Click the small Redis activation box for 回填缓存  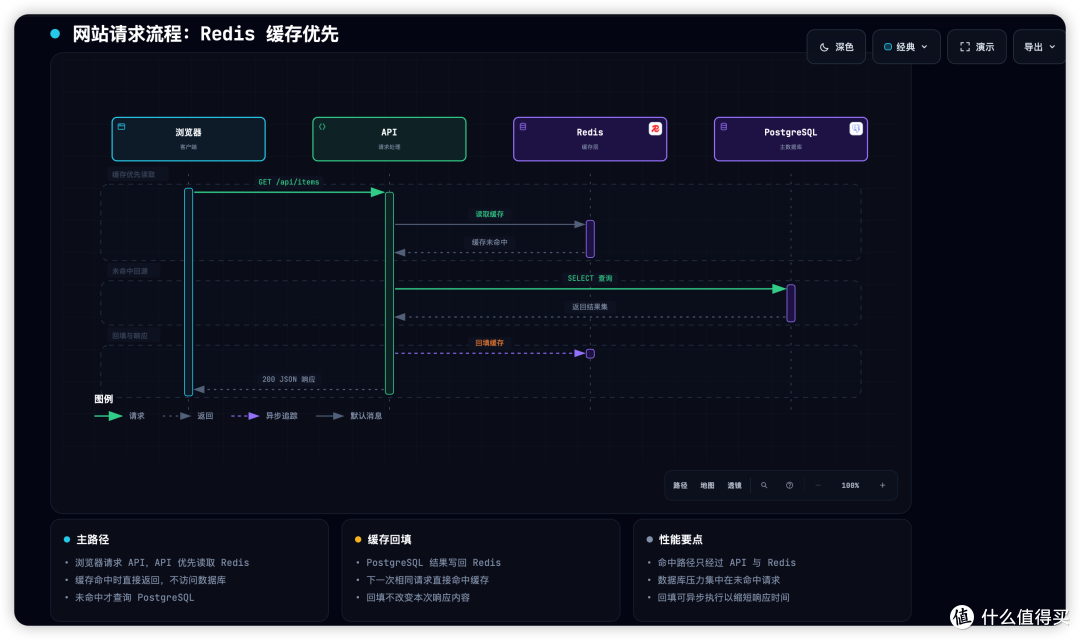(590, 354)
